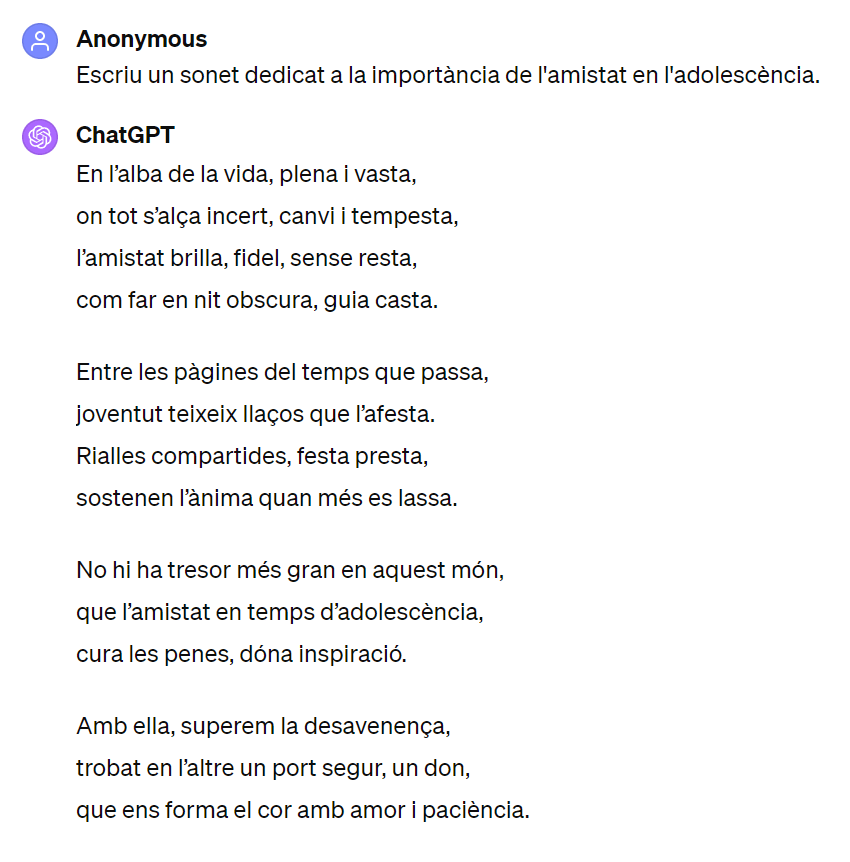The image size is (850, 862).
Task: Click the line 'cura les penes, dóna inspiració'
Action: pos(242,655)
